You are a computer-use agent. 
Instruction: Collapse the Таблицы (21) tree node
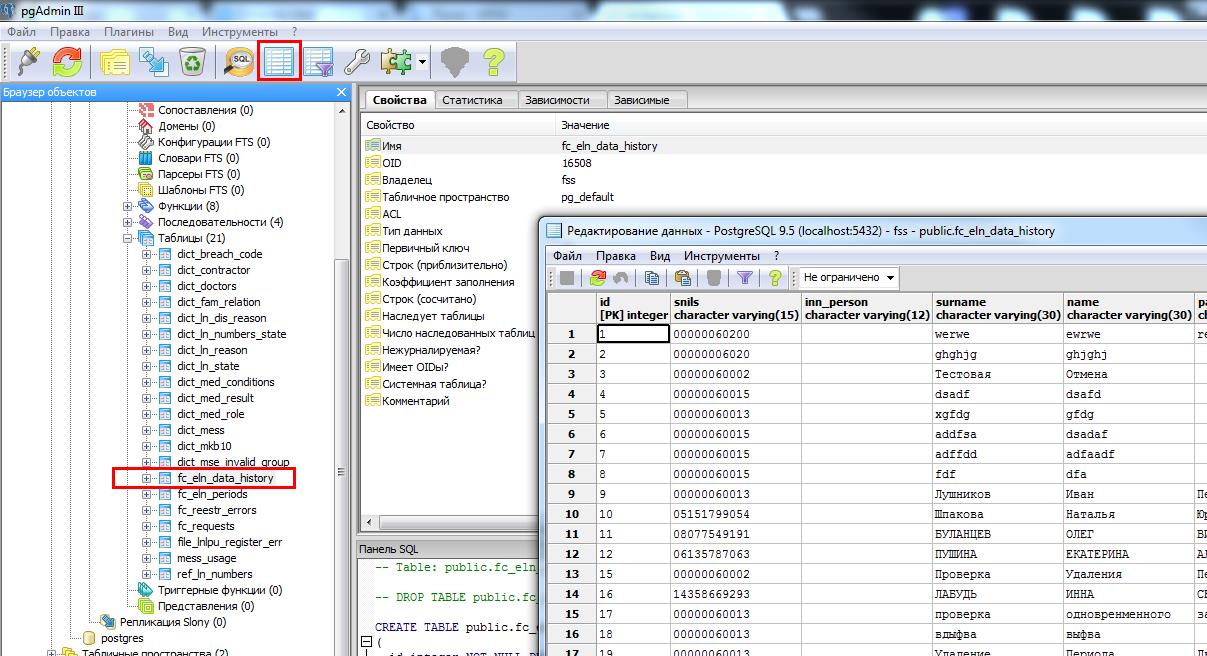click(128, 238)
